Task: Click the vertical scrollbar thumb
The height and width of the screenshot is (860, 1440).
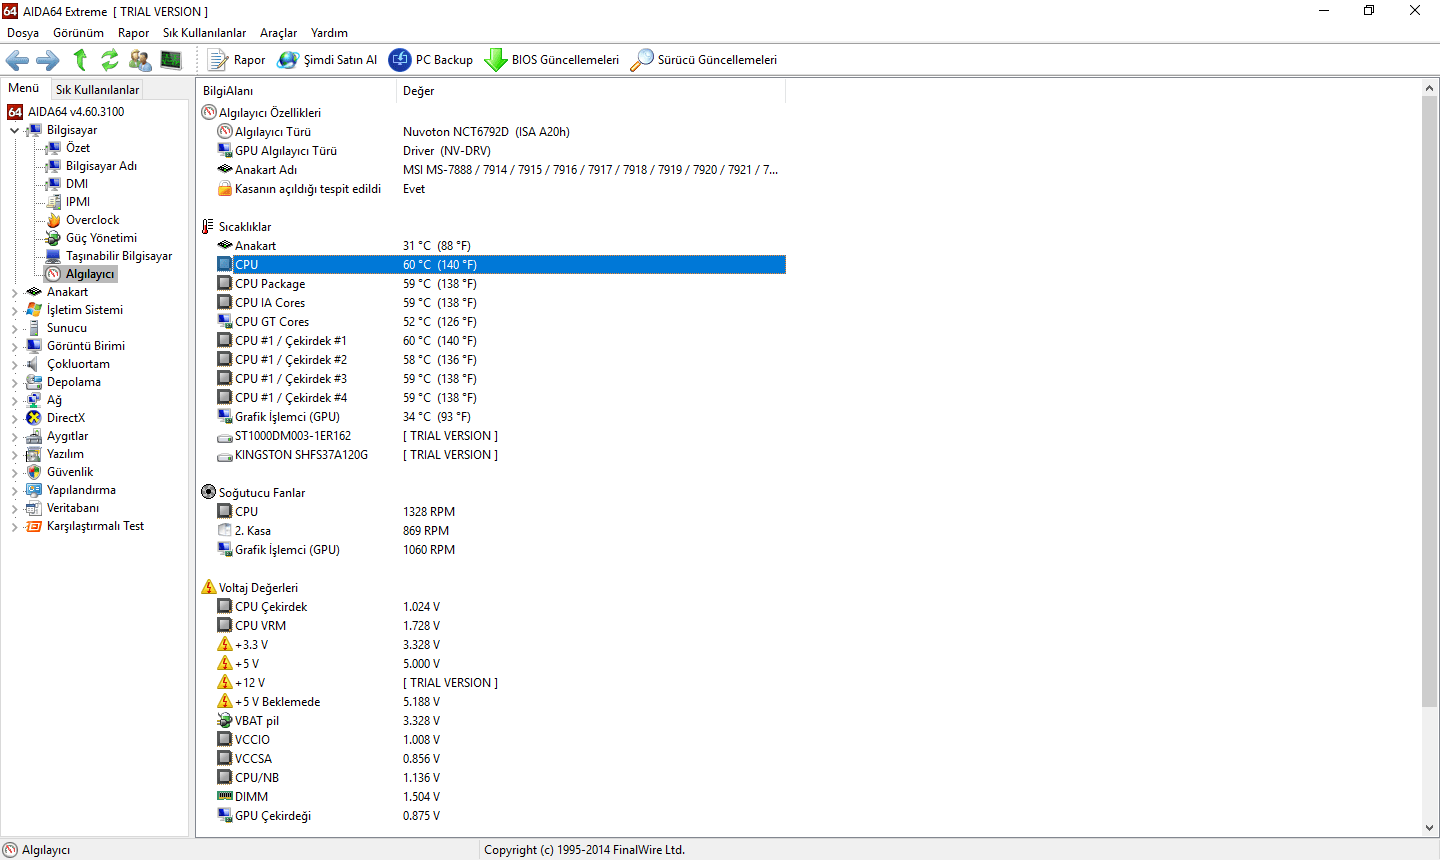Action: click(1429, 402)
